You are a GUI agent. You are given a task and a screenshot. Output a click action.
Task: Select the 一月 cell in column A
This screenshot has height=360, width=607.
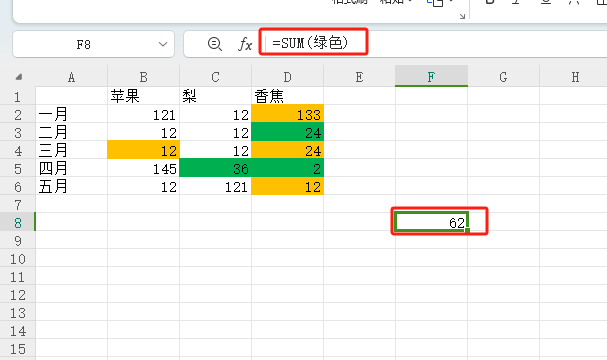pyautogui.click(x=71, y=114)
